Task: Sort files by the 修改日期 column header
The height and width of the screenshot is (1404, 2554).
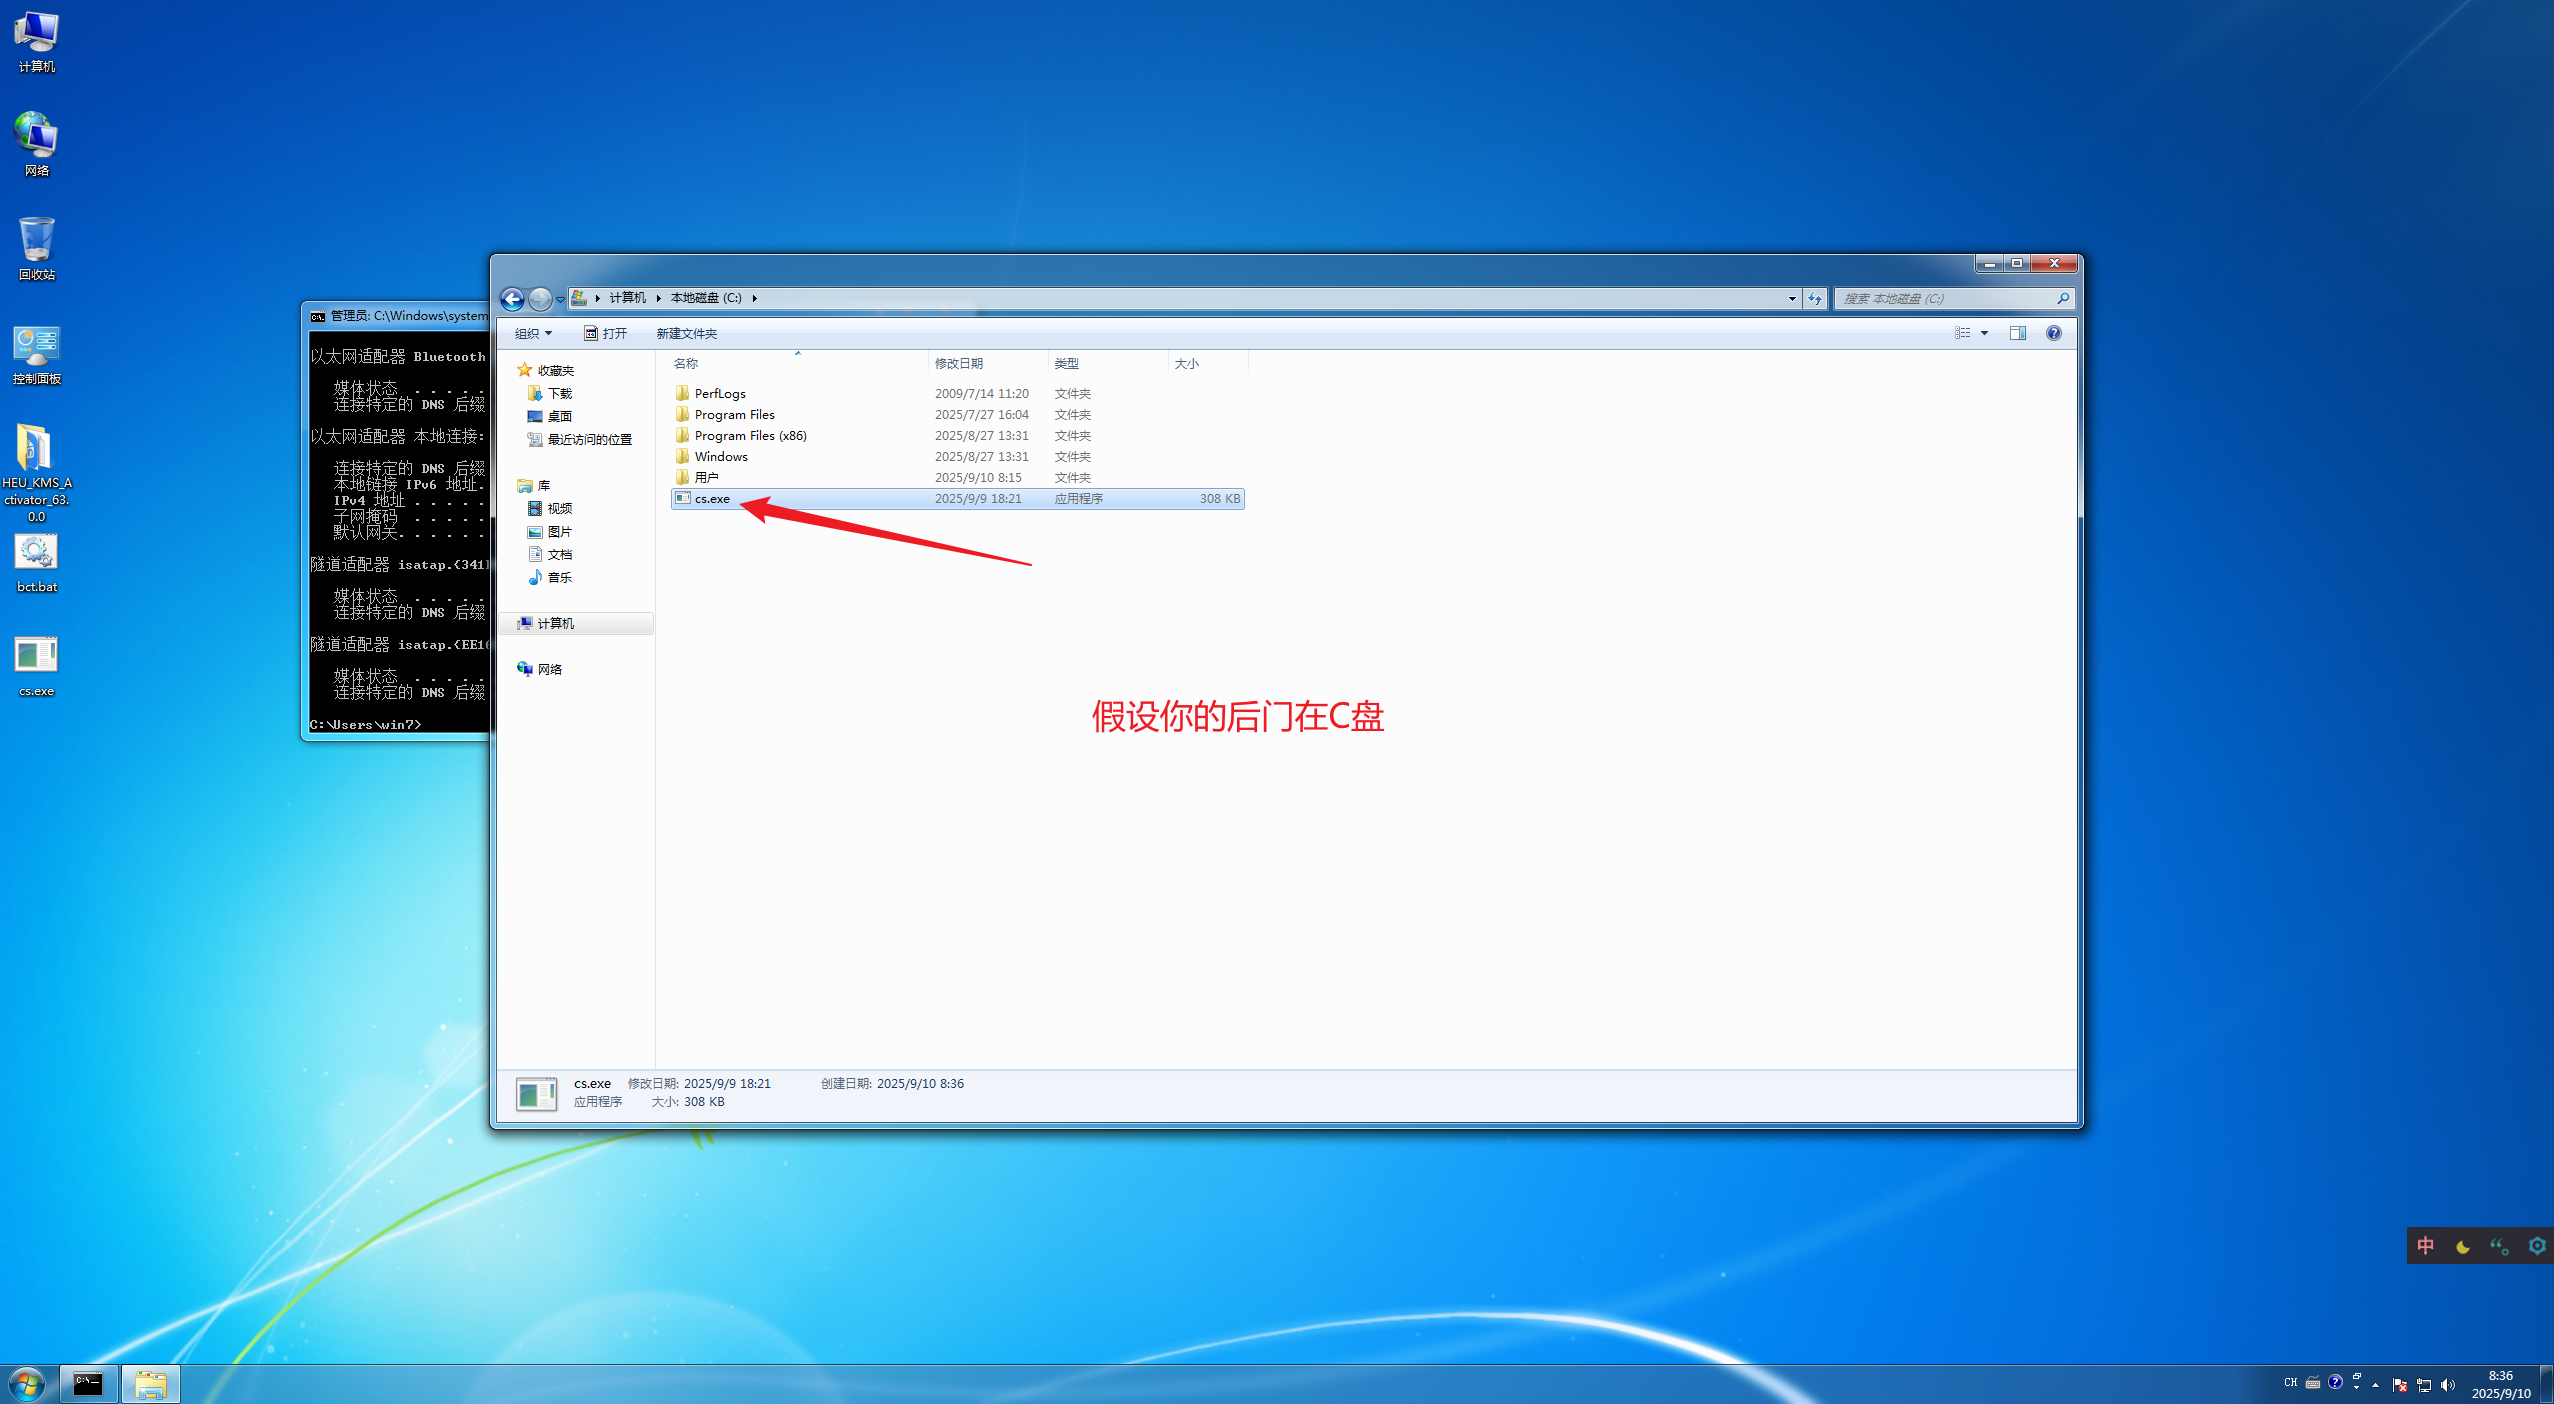Action: pos(958,364)
